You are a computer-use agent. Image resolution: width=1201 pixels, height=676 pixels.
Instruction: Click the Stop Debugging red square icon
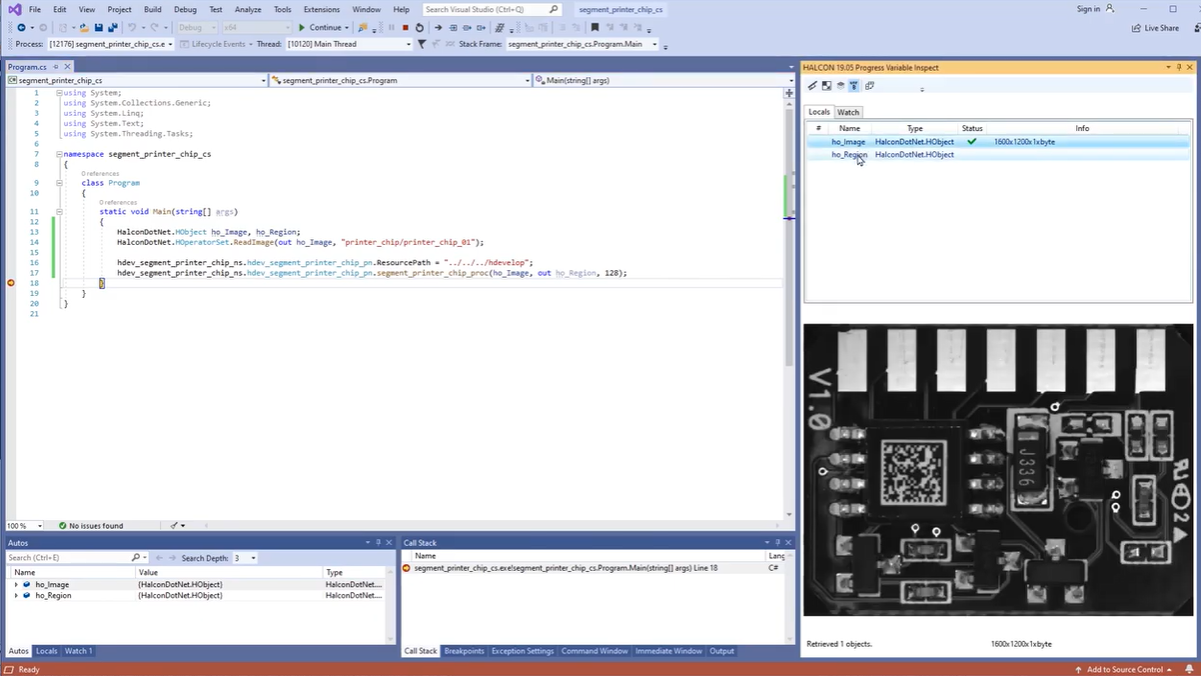coord(405,28)
